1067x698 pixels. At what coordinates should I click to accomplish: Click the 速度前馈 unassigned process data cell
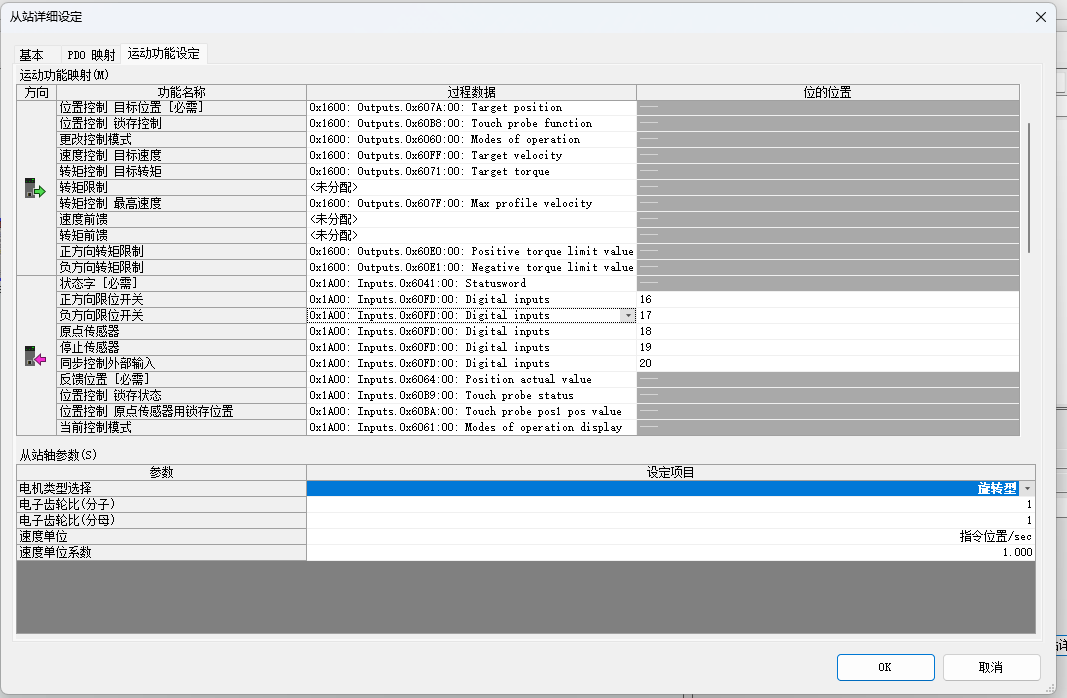471,219
